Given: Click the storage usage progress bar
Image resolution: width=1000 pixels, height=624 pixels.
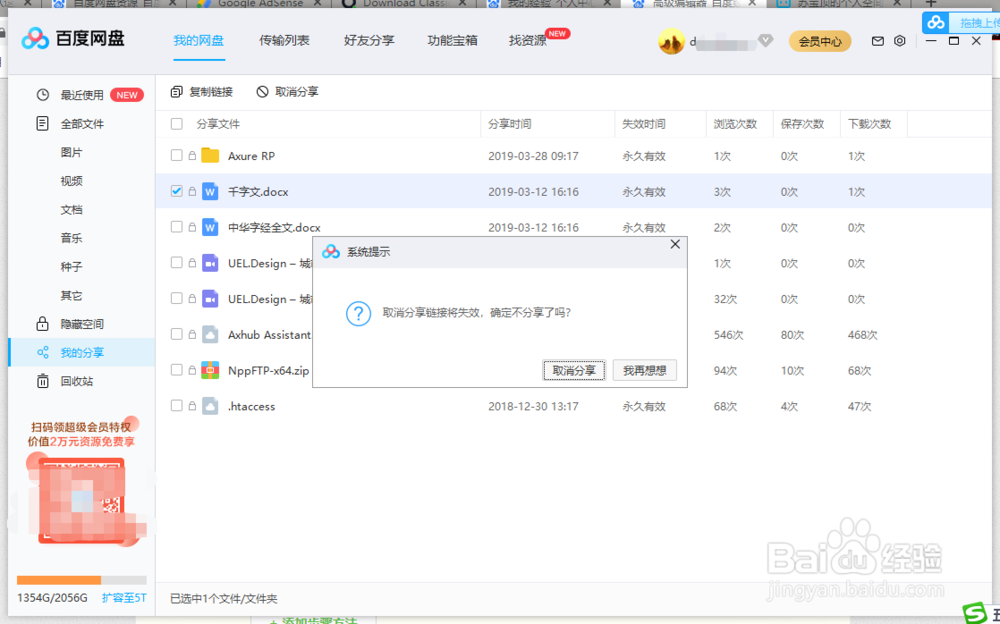Looking at the screenshot, I should tap(82, 580).
